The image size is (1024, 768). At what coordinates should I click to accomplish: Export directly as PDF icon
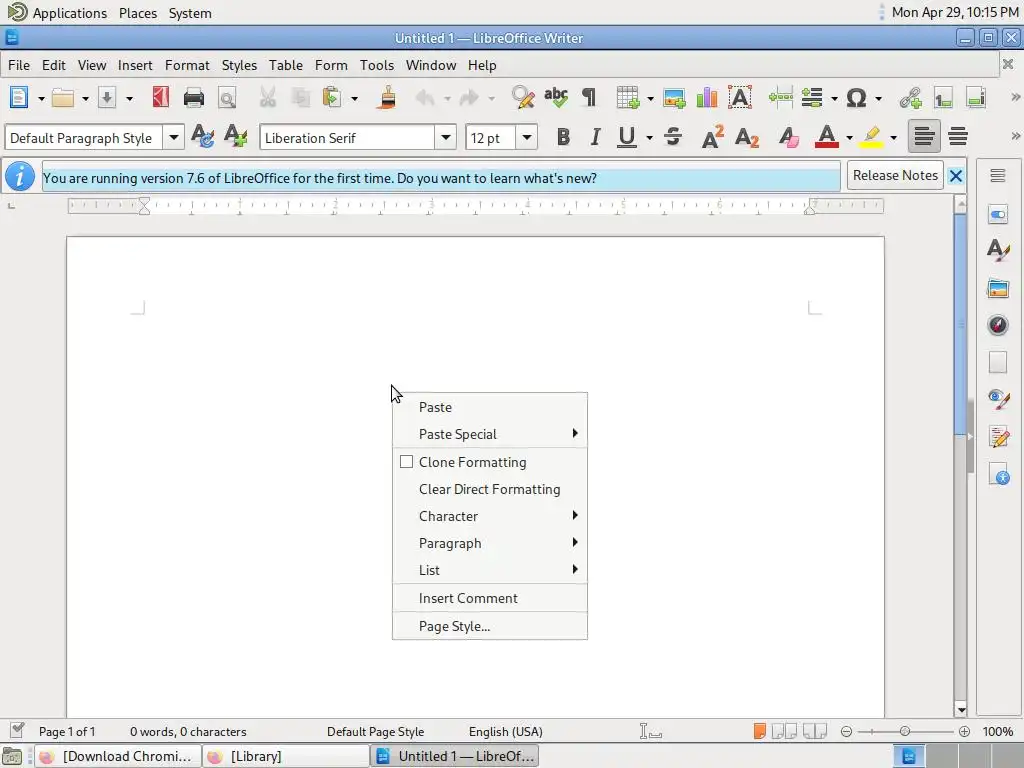coord(161,98)
